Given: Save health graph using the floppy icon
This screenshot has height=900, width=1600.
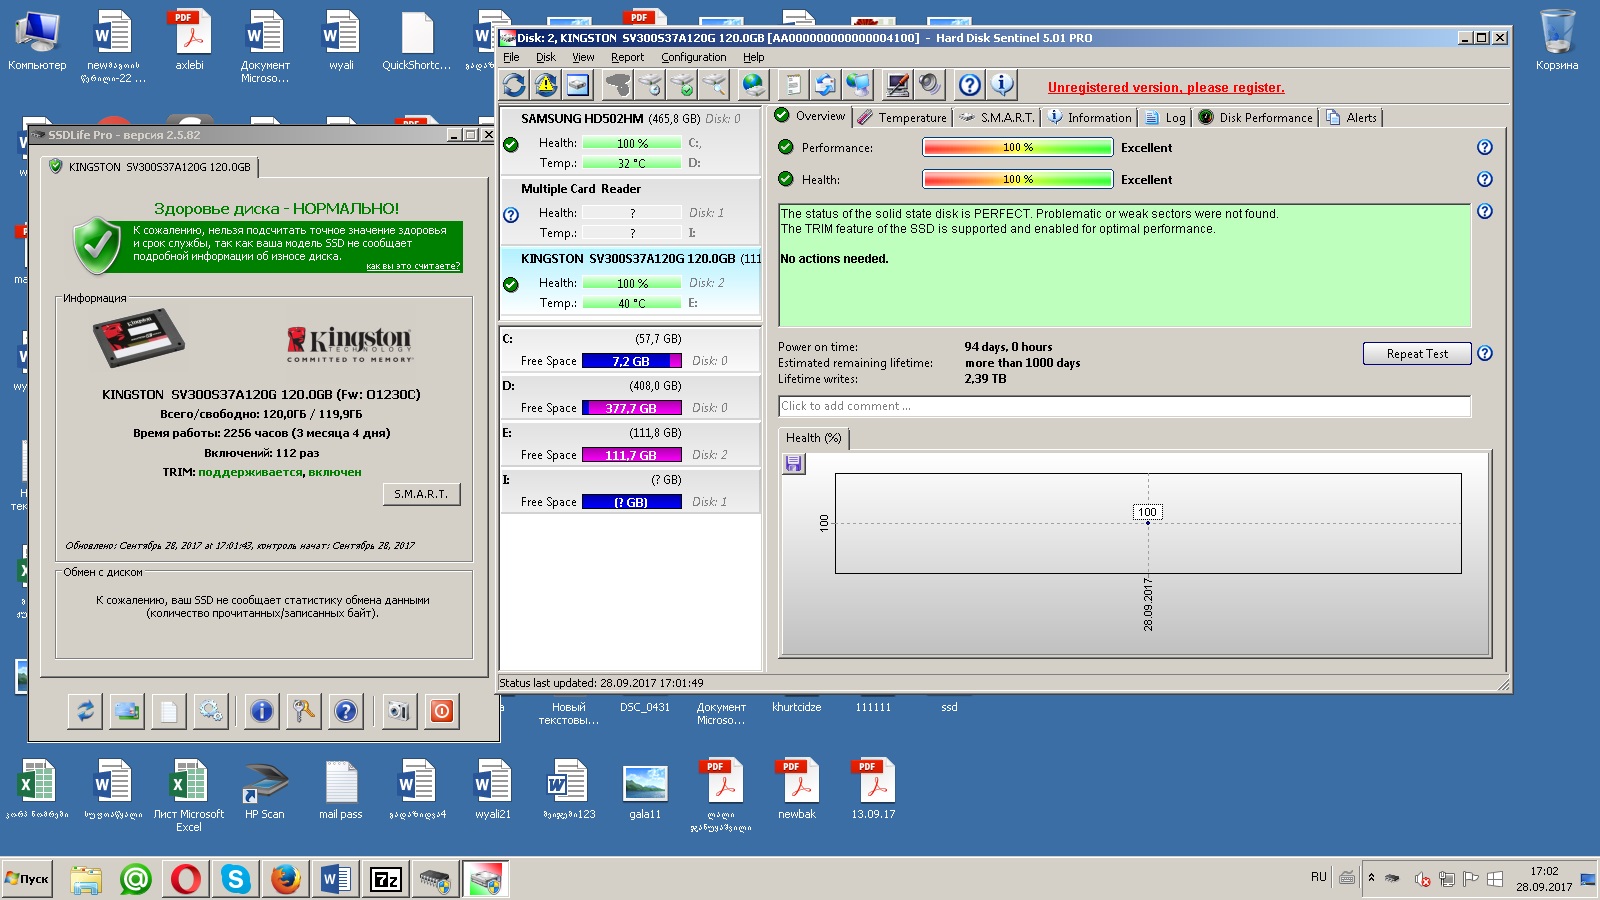Looking at the screenshot, I should (x=794, y=463).
